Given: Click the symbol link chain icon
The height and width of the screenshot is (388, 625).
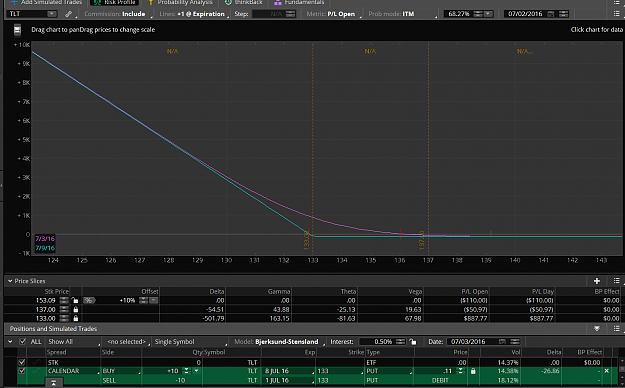Looking at the screenshot, I should click(68, 14).
